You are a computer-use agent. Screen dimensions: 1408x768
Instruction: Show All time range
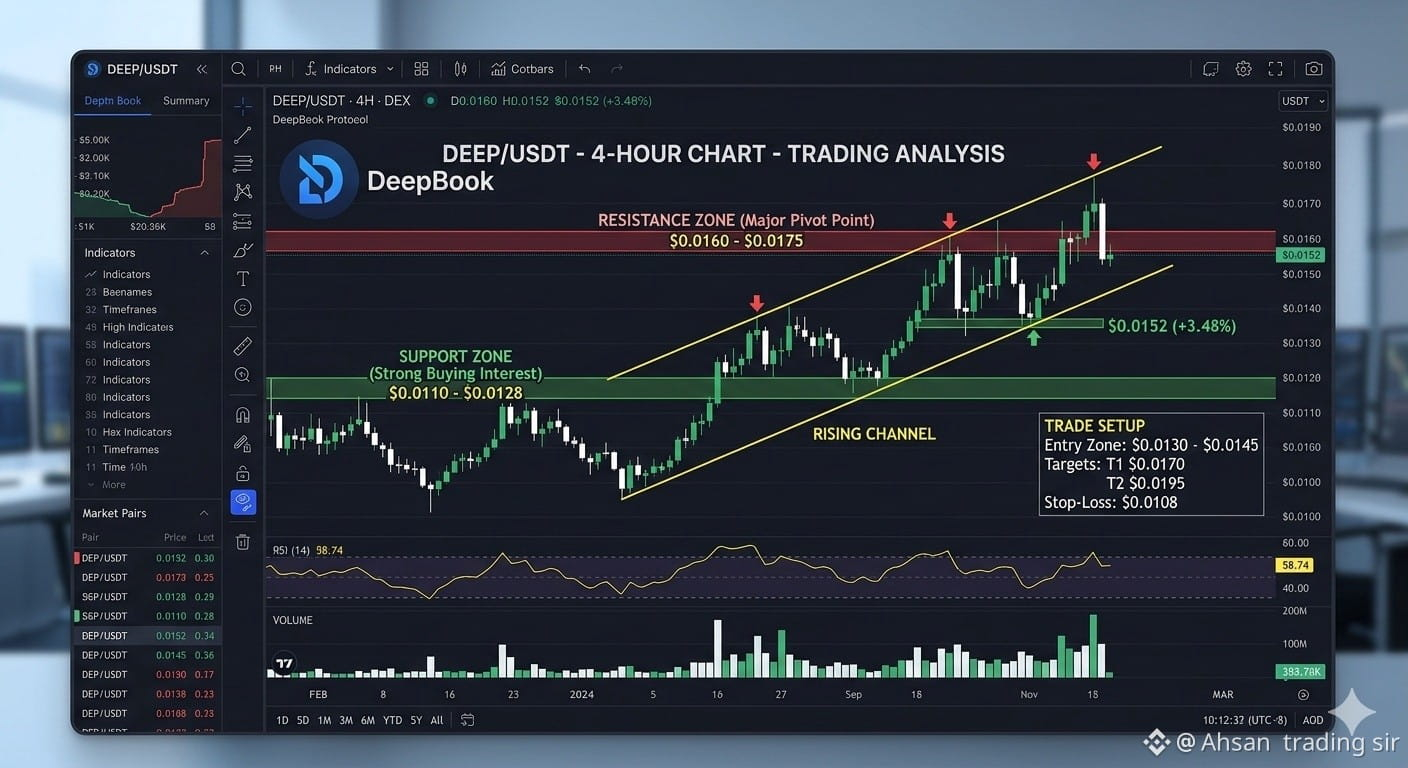[x=437, y=720]
